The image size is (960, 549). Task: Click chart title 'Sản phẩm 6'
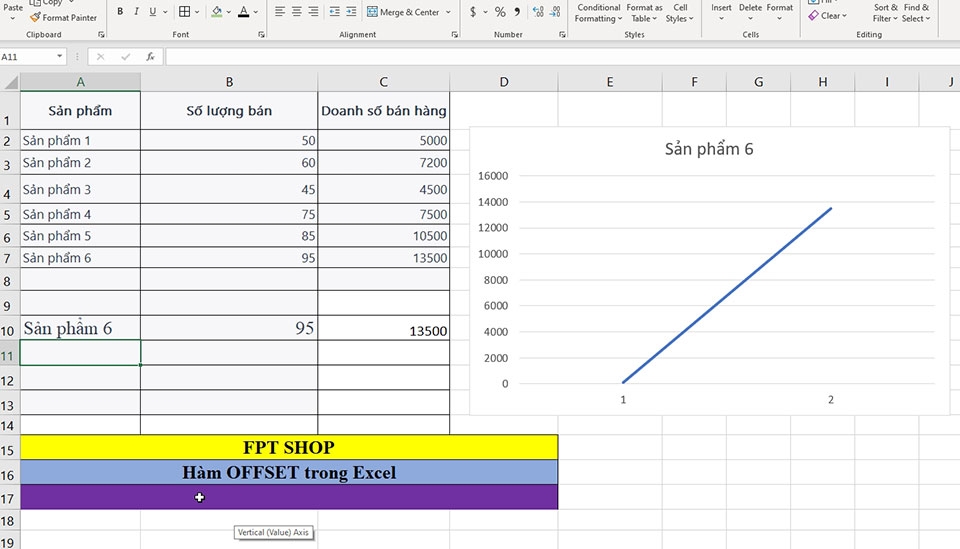coord(709,149)
